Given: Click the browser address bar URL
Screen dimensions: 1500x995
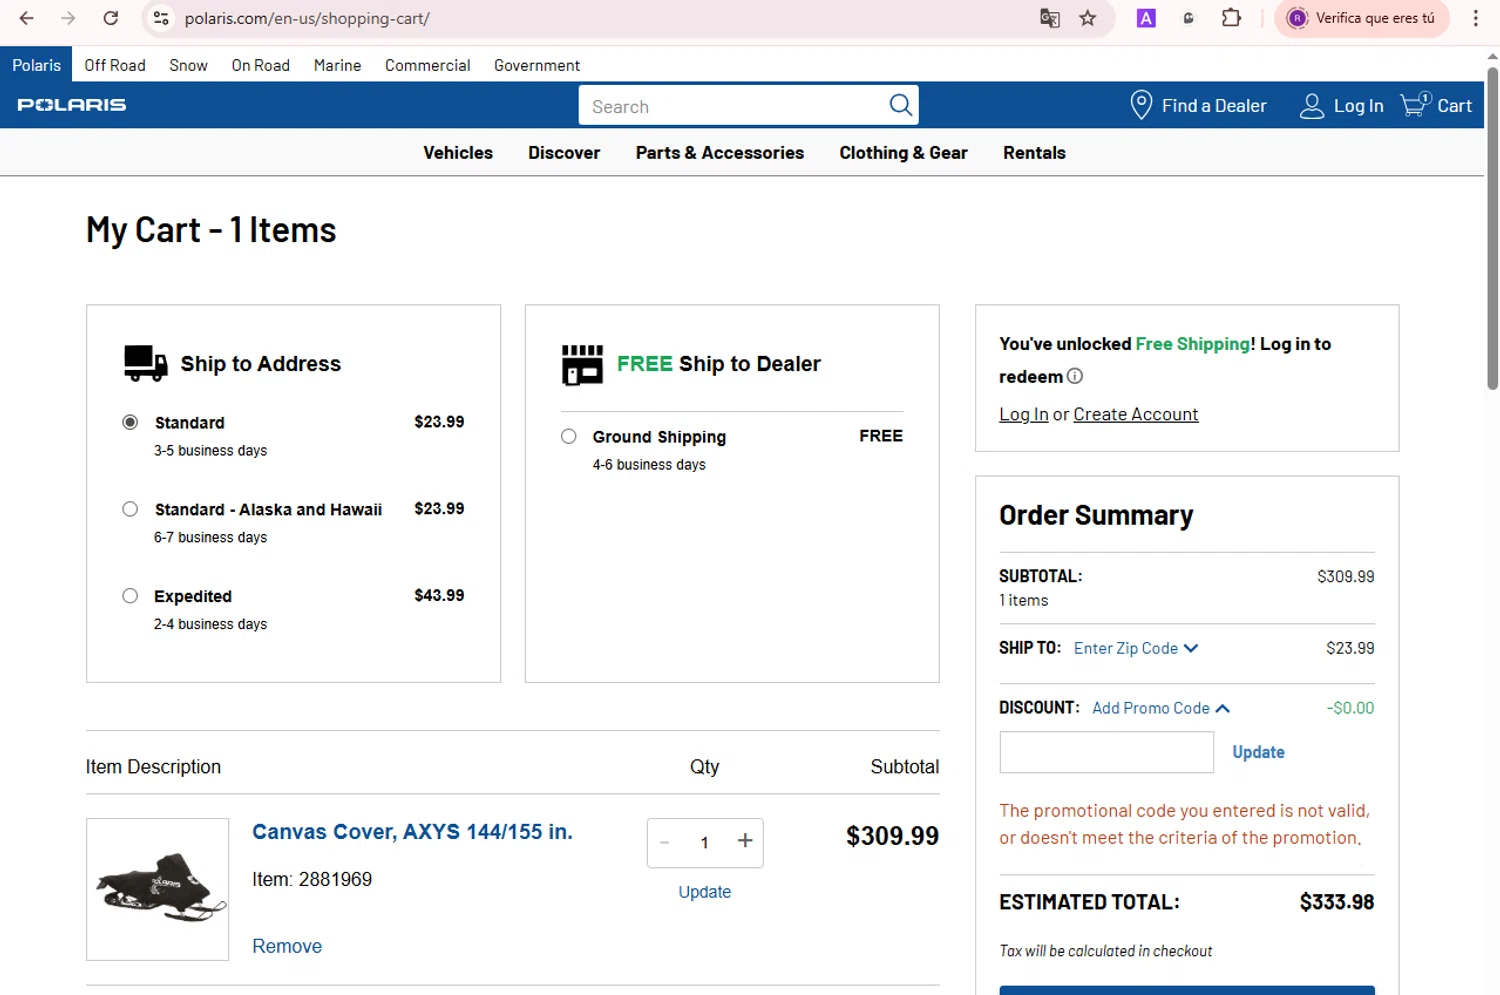Looking at the screenshot, I should [307, 18].
